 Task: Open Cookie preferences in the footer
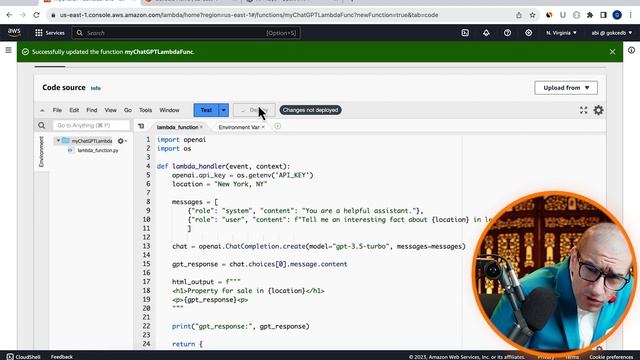[x=611, y=357]
